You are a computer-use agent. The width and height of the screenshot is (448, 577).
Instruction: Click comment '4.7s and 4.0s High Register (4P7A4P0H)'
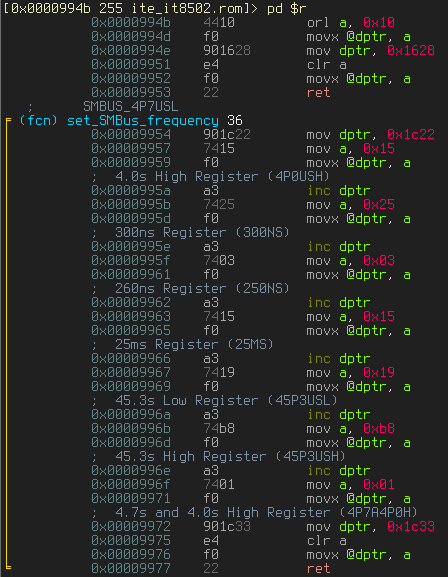267,512
